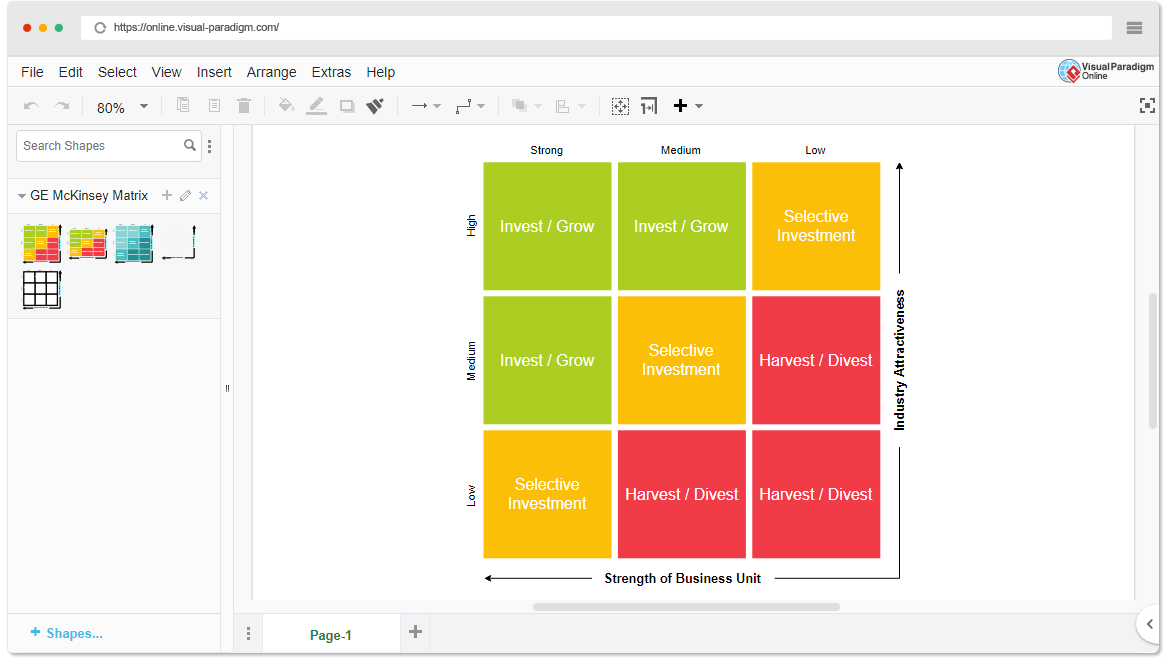Click the Paste icon in toolbar

[214, 106]
